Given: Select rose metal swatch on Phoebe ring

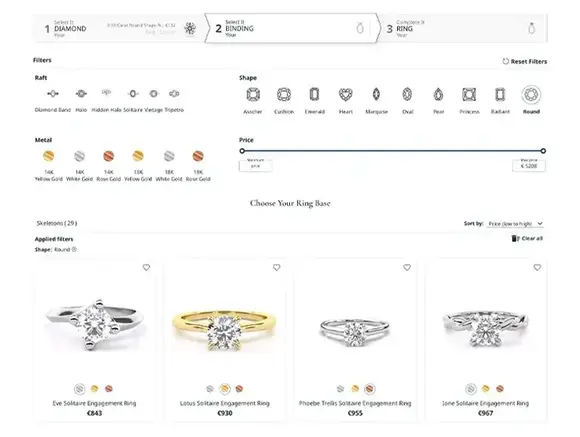Looking at the screenshot, I should (x=370, y=389).
